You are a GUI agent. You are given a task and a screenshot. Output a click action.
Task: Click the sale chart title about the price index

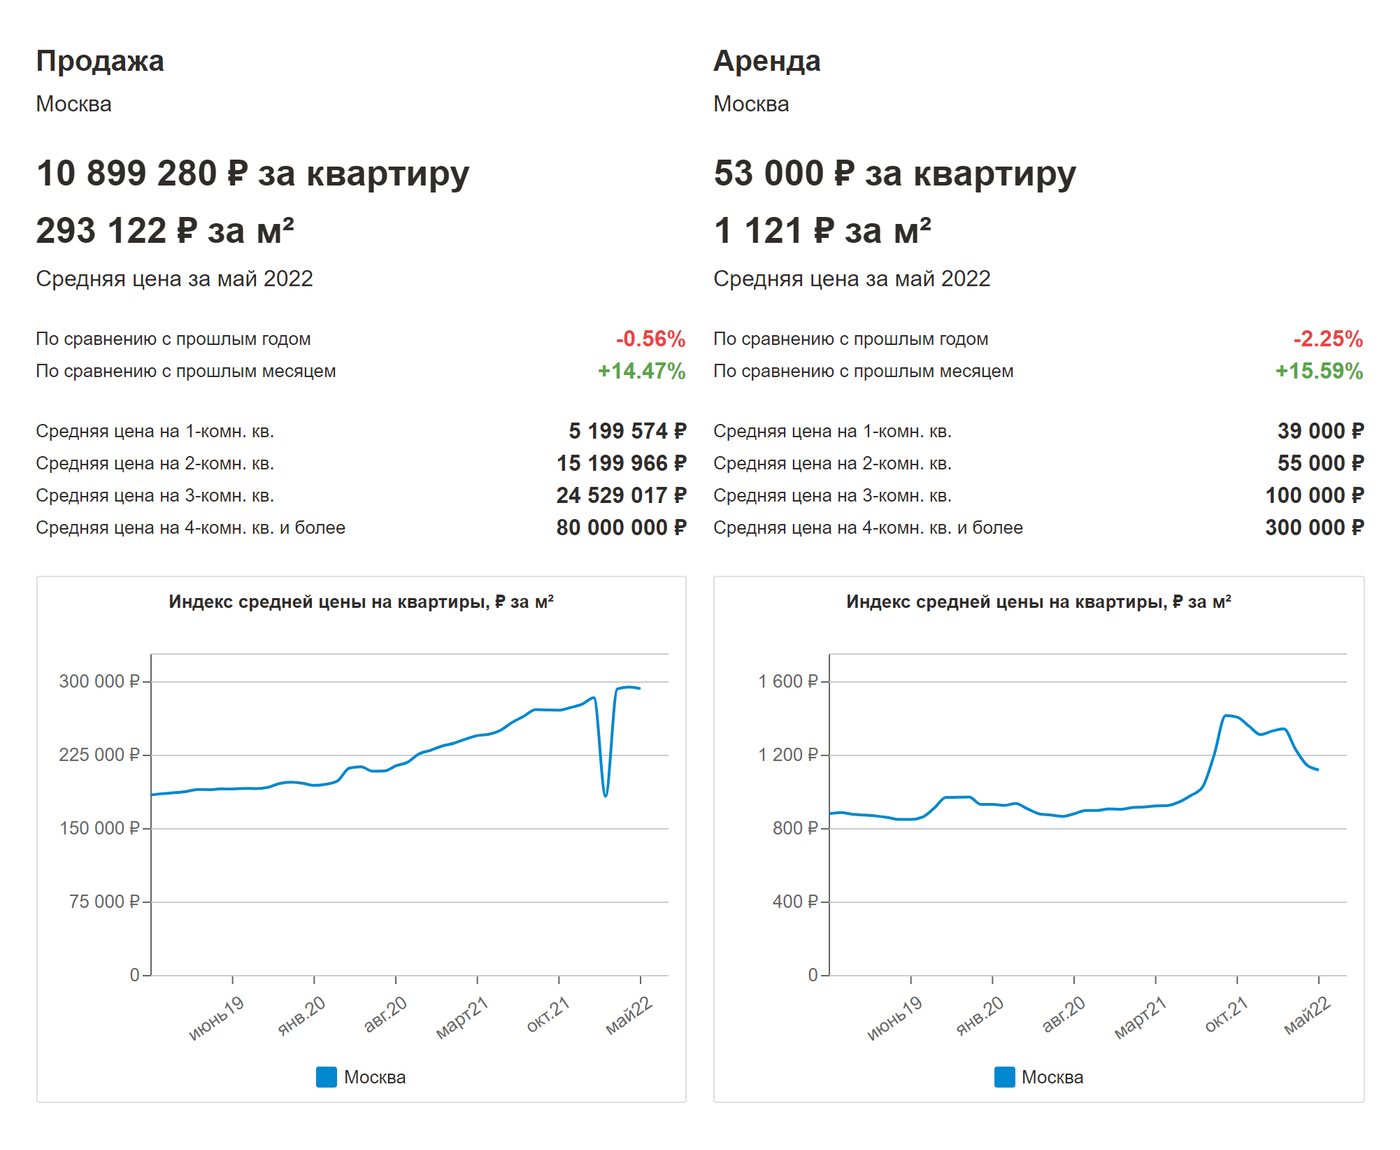pos(361,602)
